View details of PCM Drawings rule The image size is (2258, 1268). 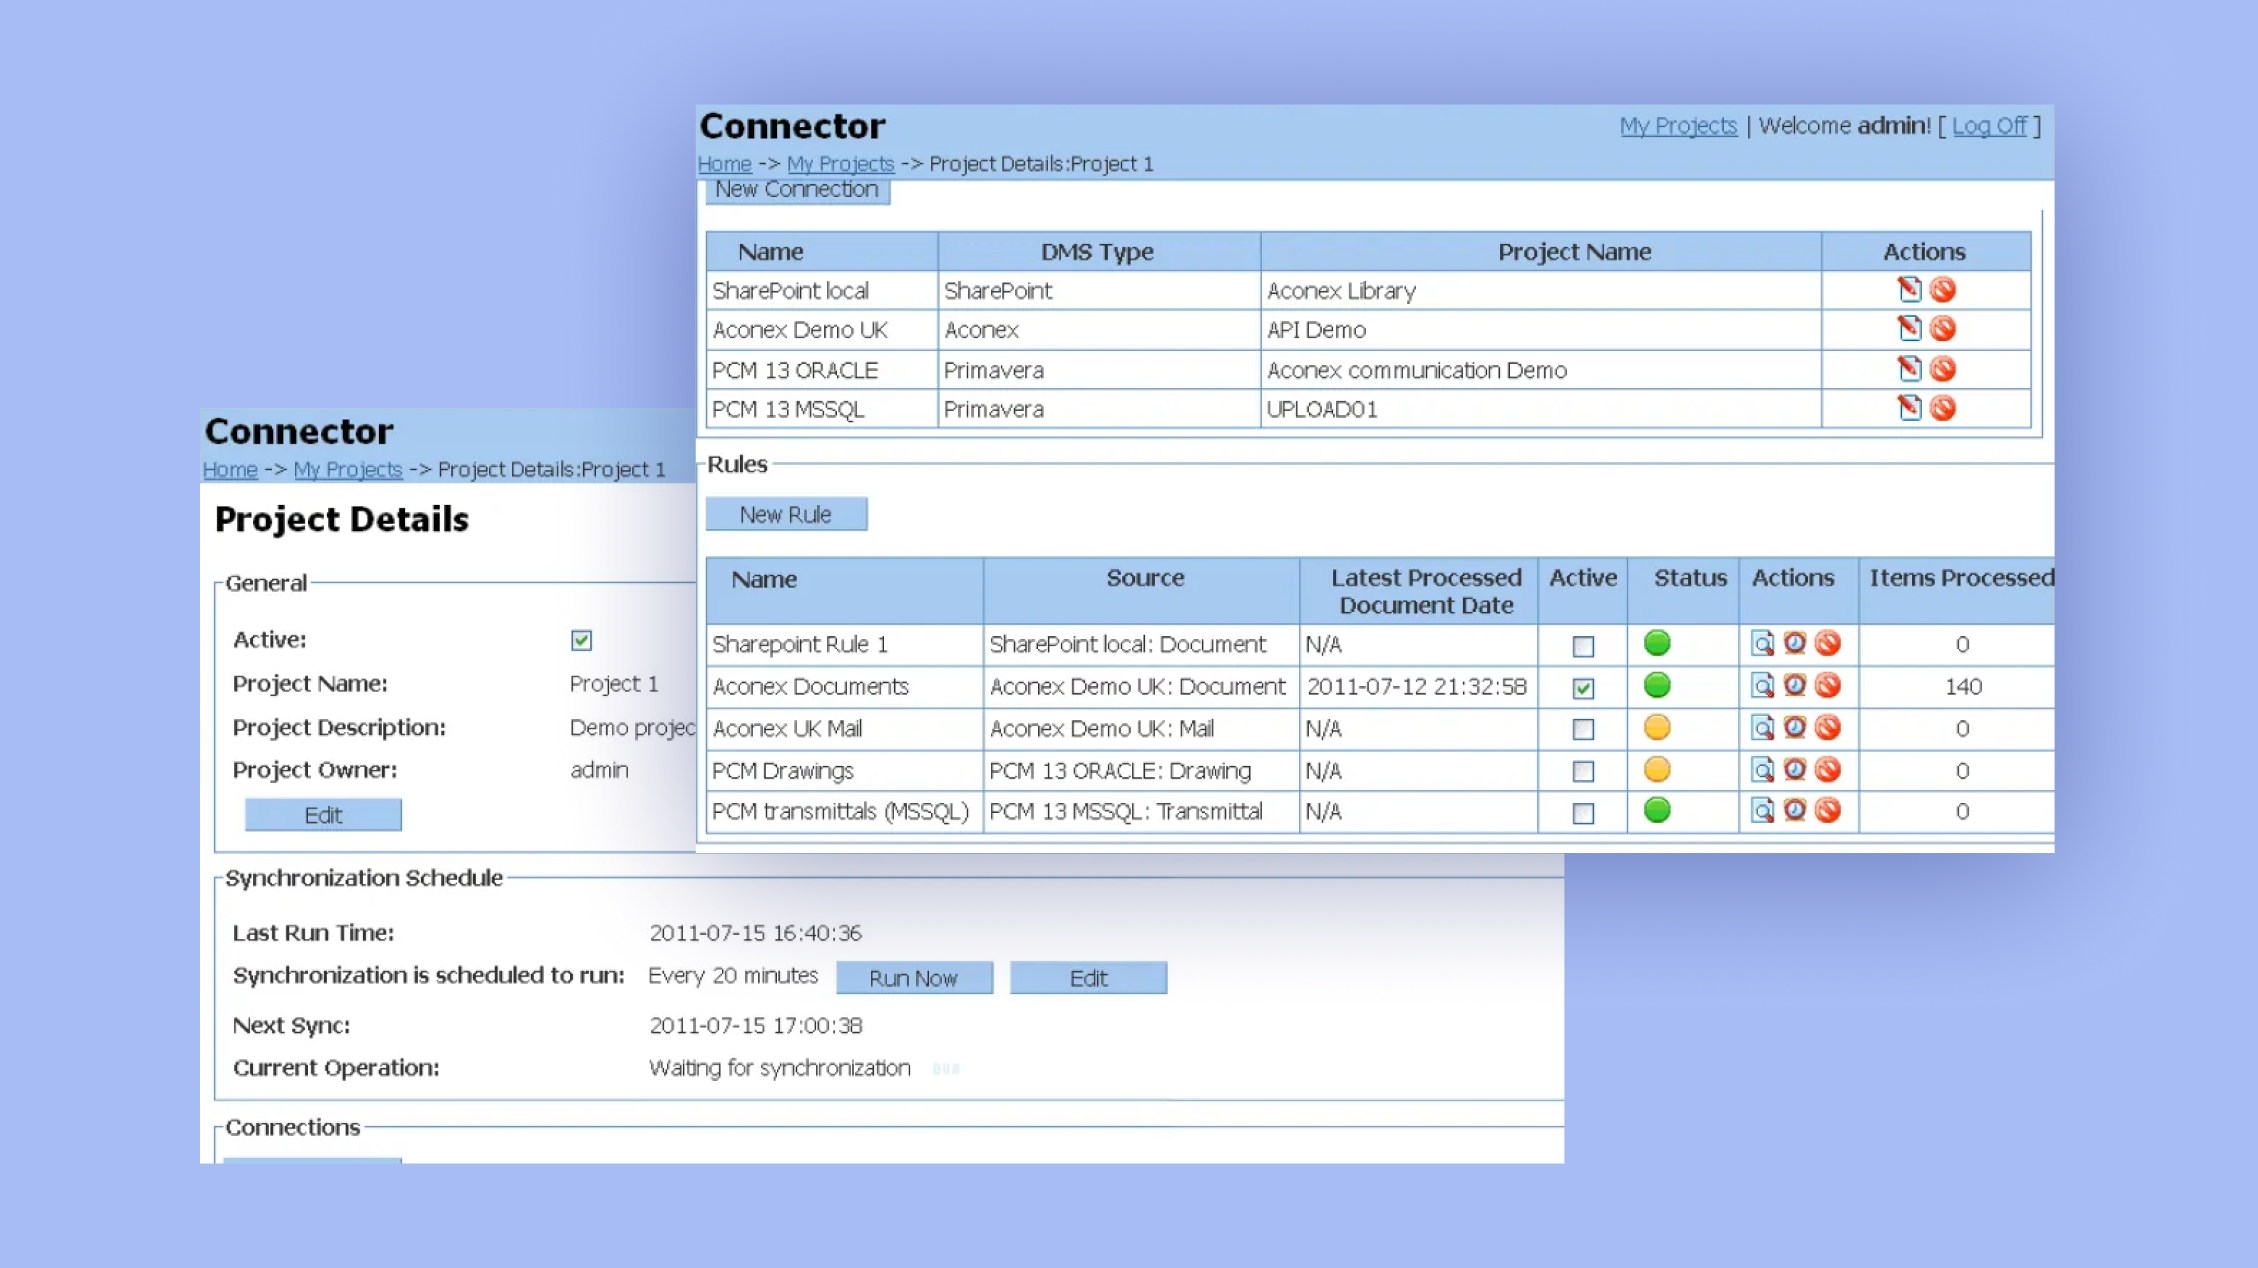click(x=1762, y=769)
